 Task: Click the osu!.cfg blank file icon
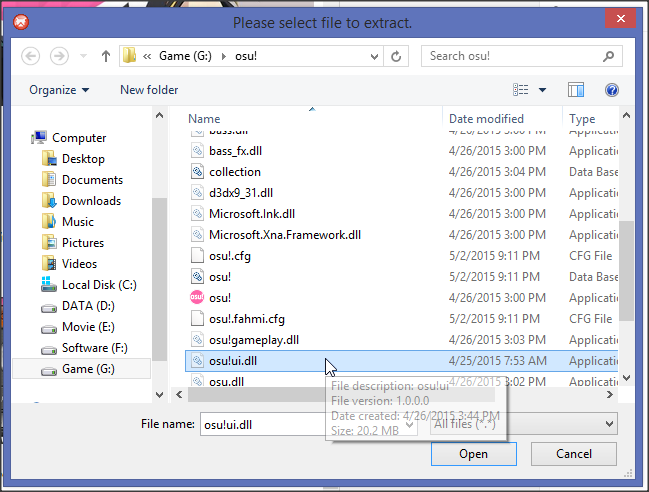click(x=197, y=255)
